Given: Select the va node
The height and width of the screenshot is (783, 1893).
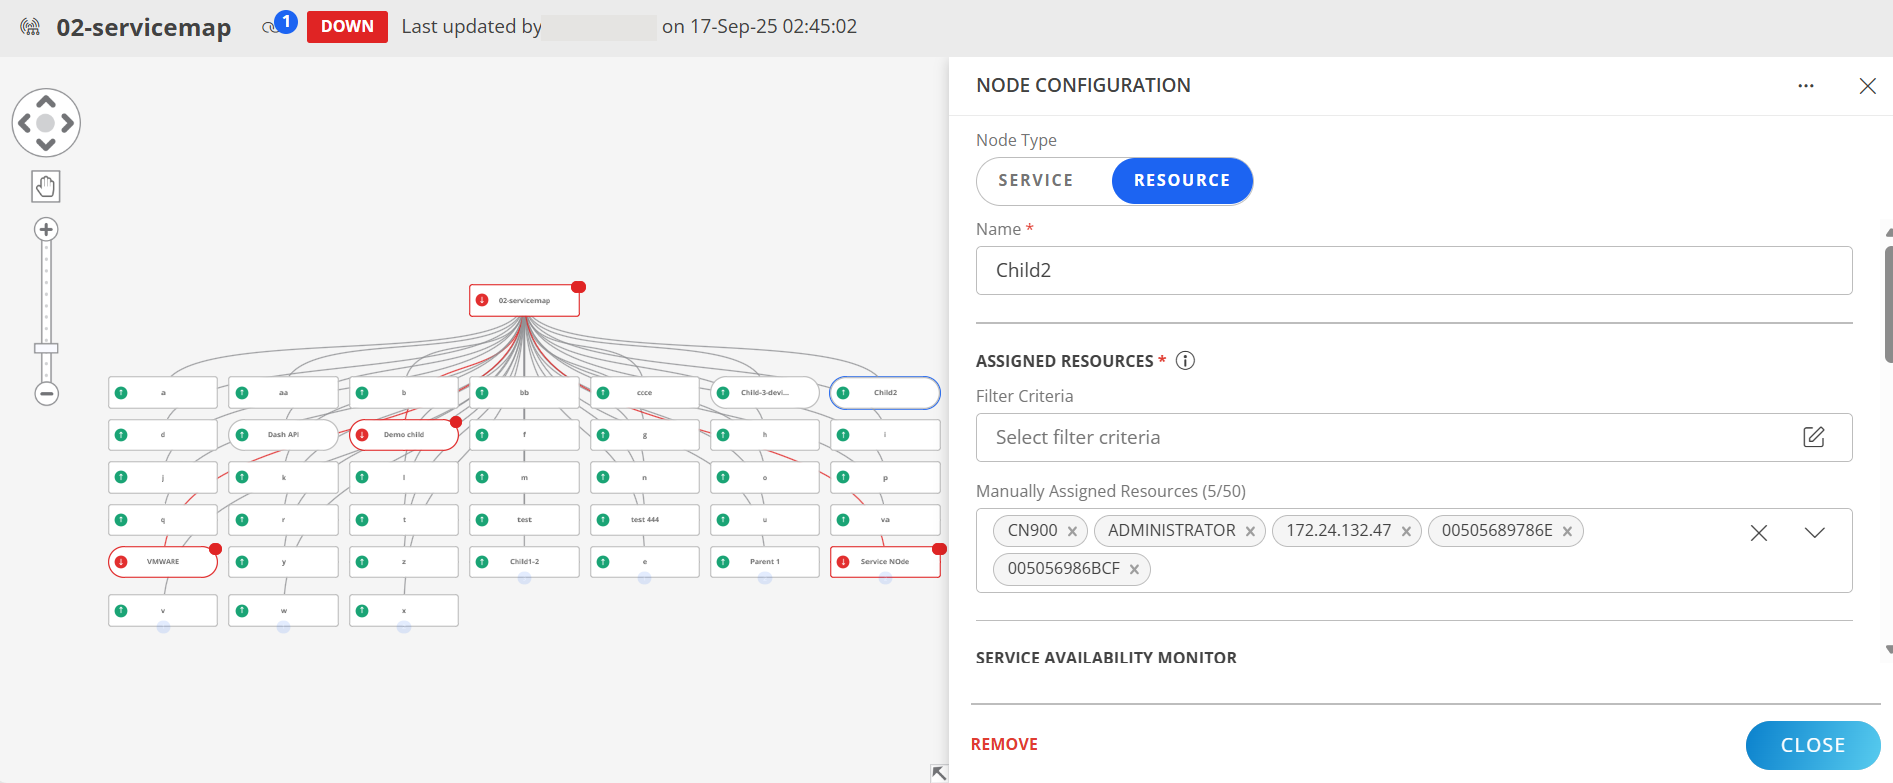Looking at the screenshot, I should 885,520.
